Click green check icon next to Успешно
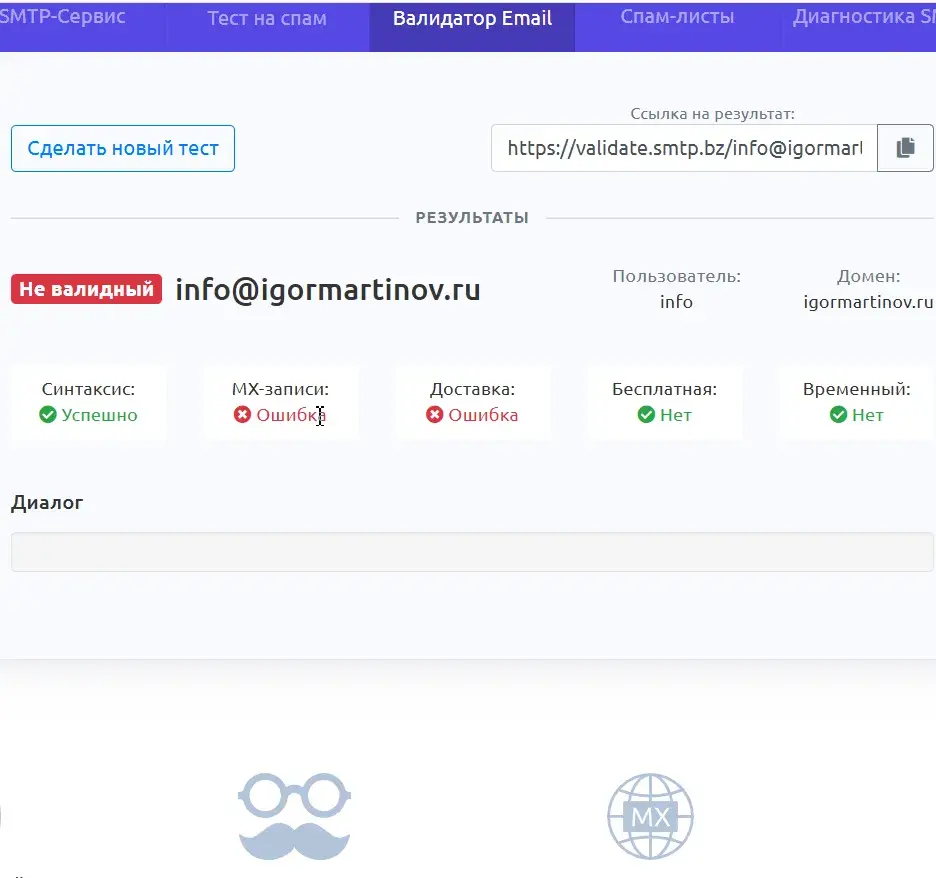 tap(48, 414)
